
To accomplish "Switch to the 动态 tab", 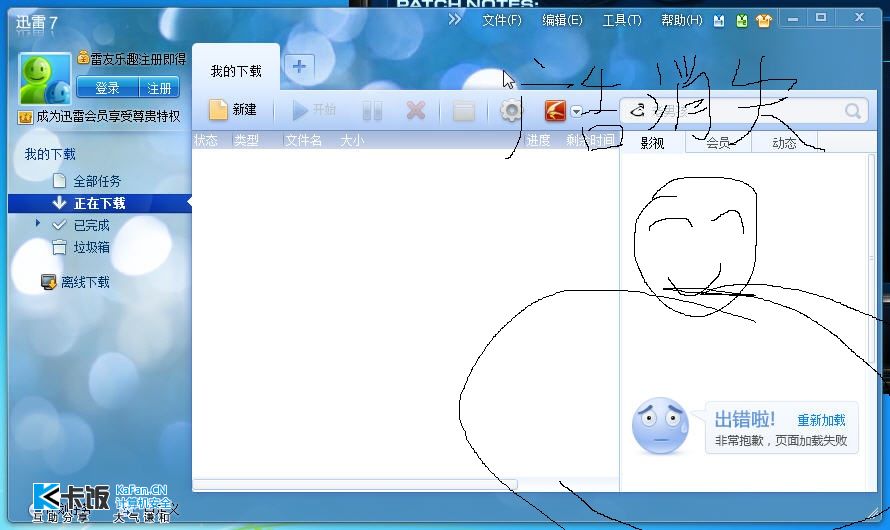I will point(784,143).
